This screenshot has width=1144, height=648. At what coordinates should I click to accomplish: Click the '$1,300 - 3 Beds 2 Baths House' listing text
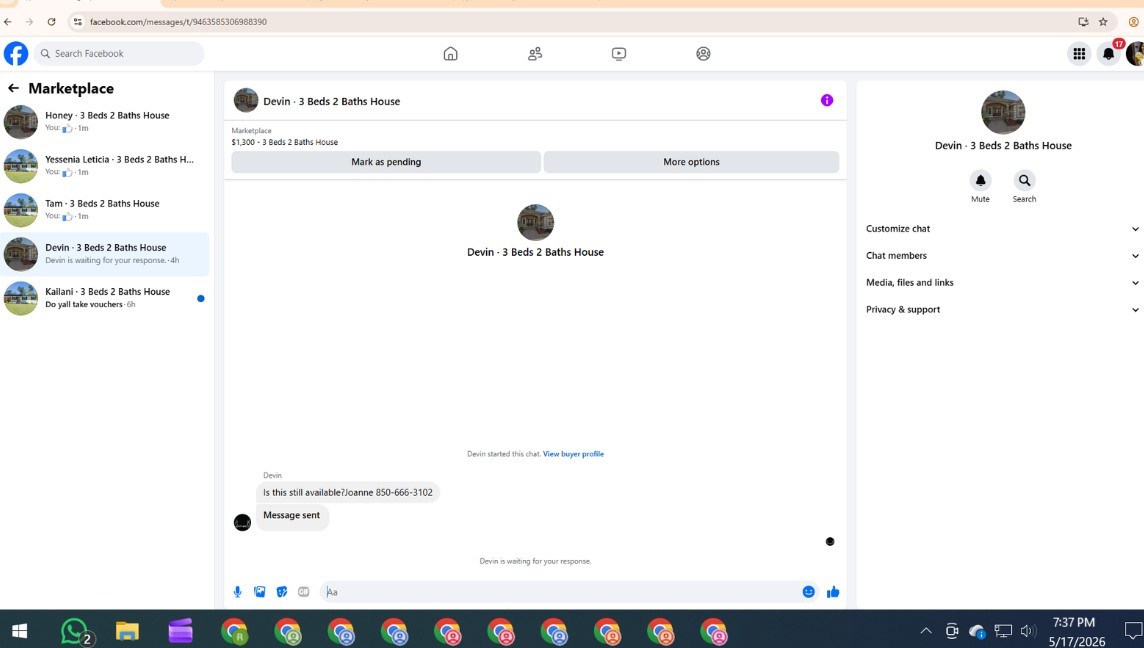click(x=285, y=142)
